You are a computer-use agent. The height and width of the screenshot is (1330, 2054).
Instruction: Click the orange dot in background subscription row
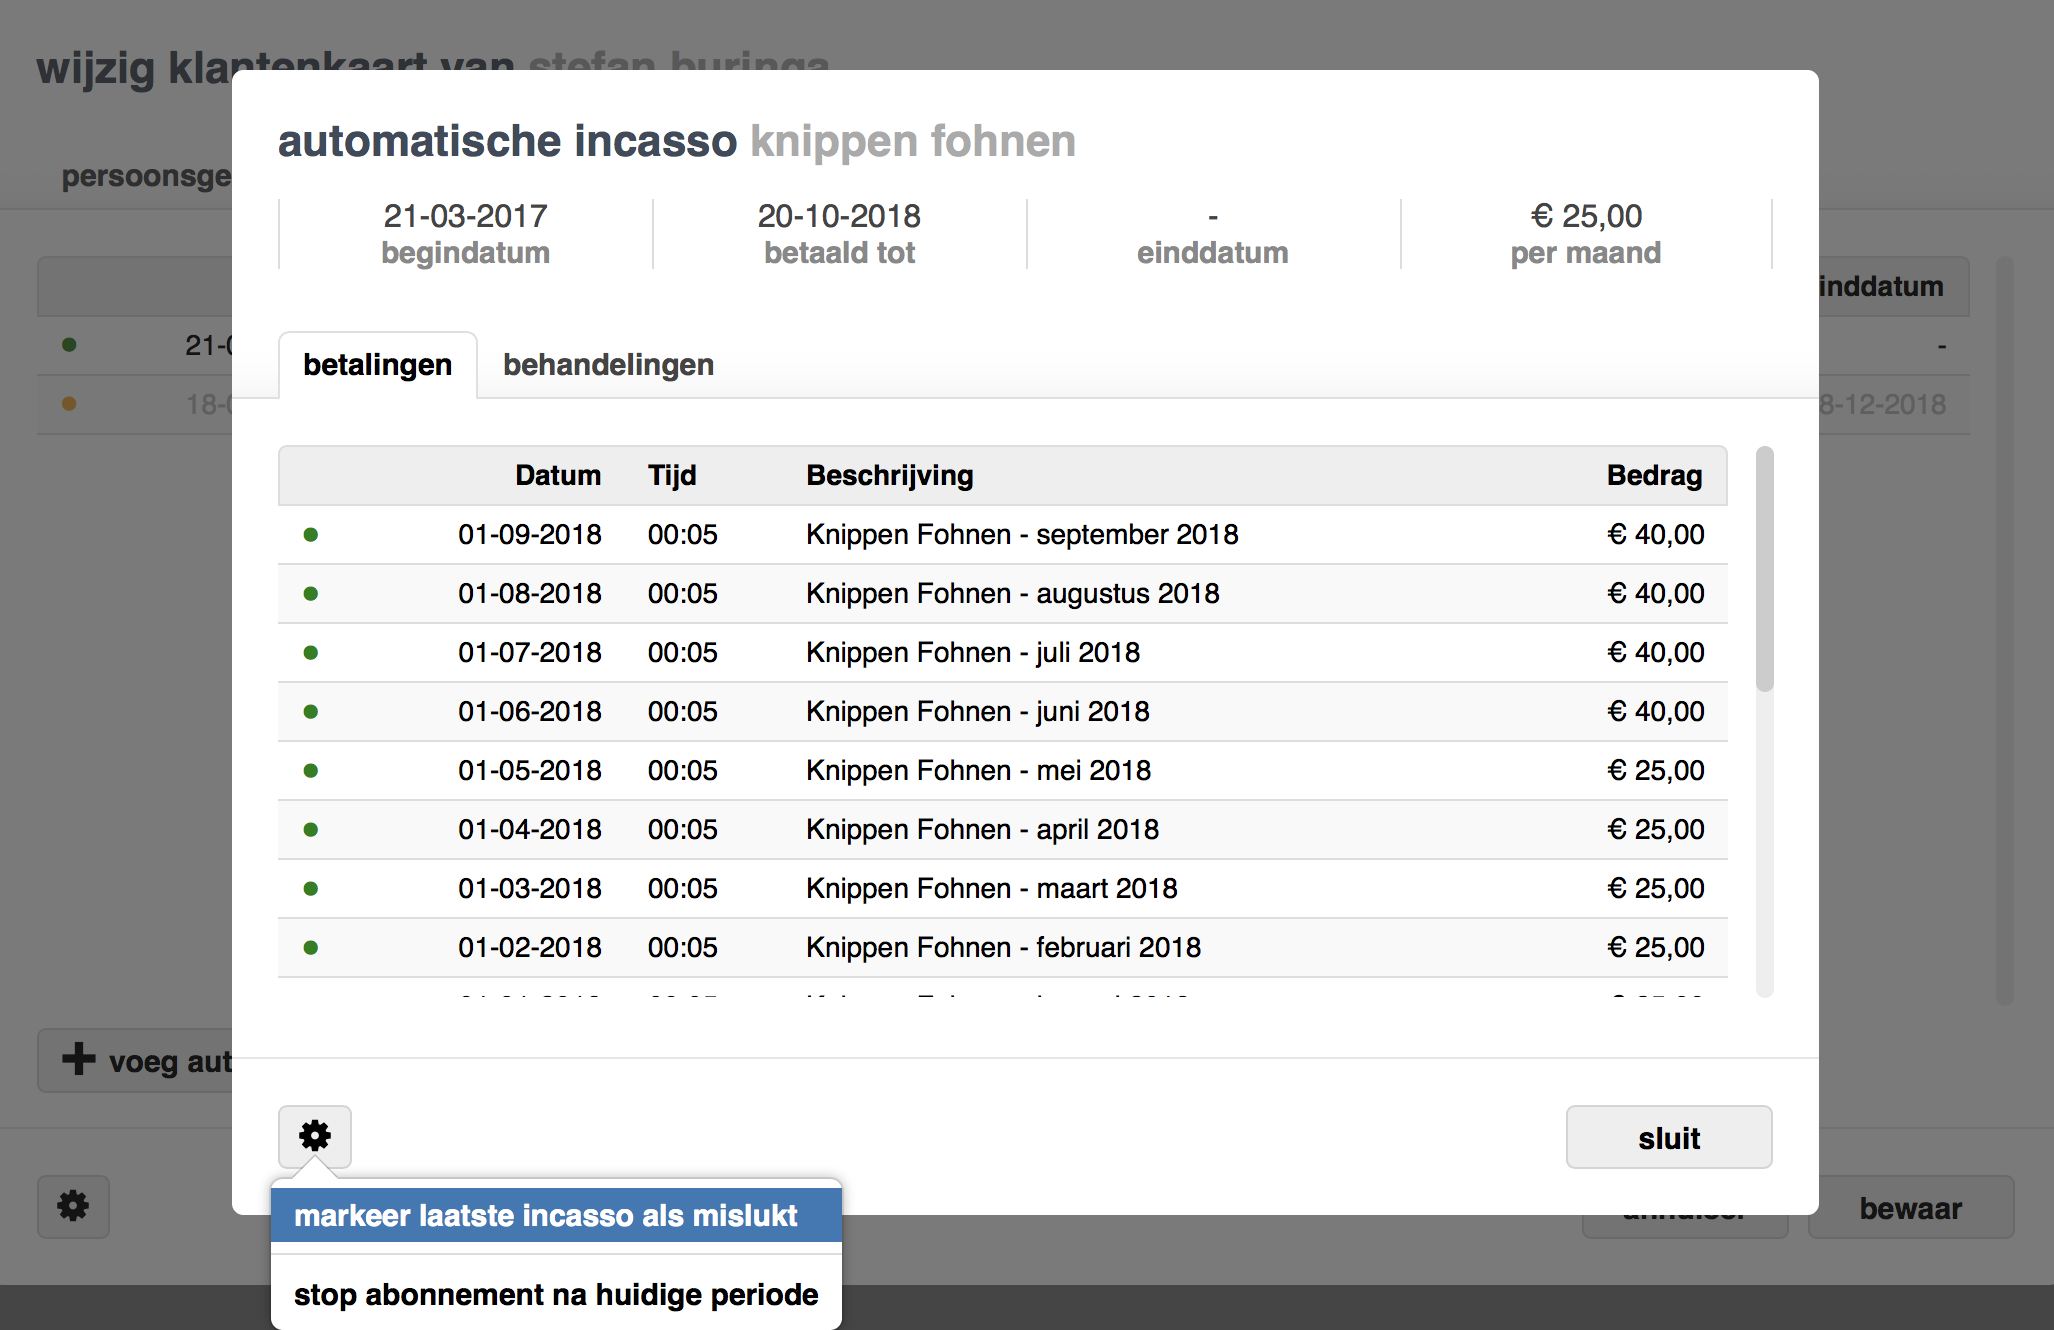[69, 404]
